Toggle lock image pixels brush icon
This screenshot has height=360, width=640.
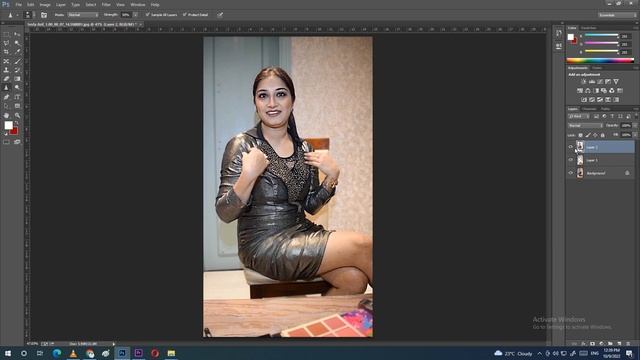(588, 135)
